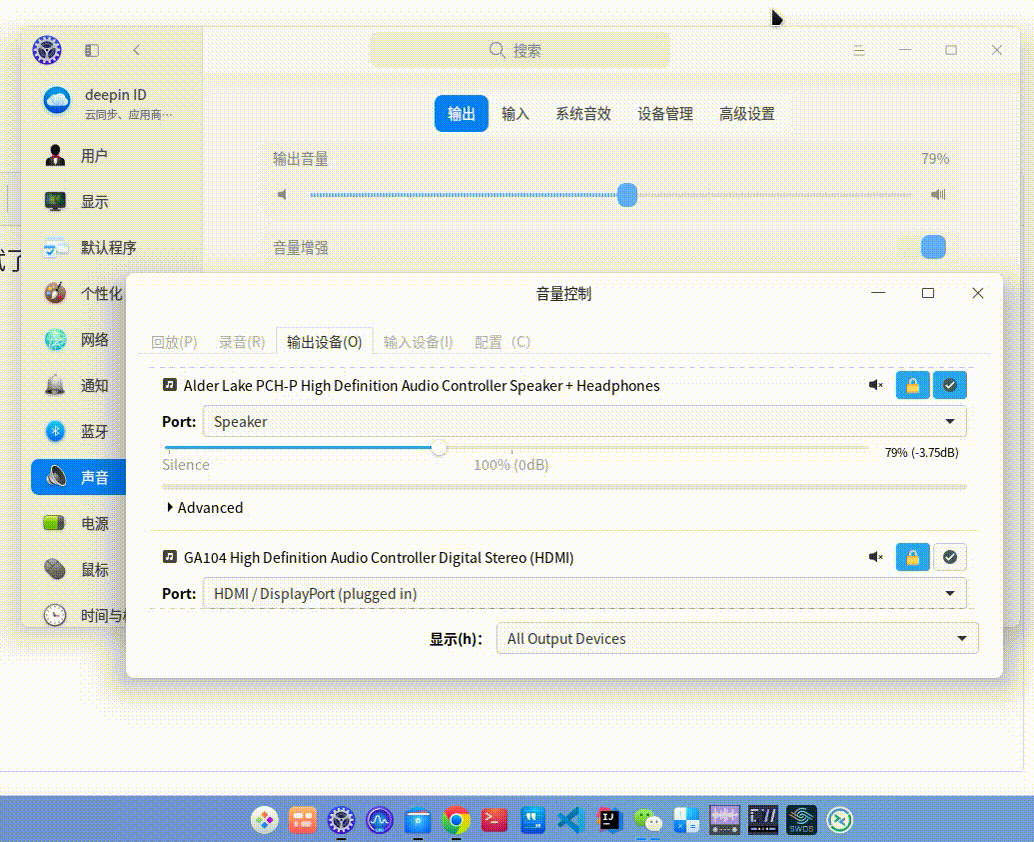Open Control Center gear icon in the dock
The width and height of the screenshot is (1034, 842).
pos(341,820)
